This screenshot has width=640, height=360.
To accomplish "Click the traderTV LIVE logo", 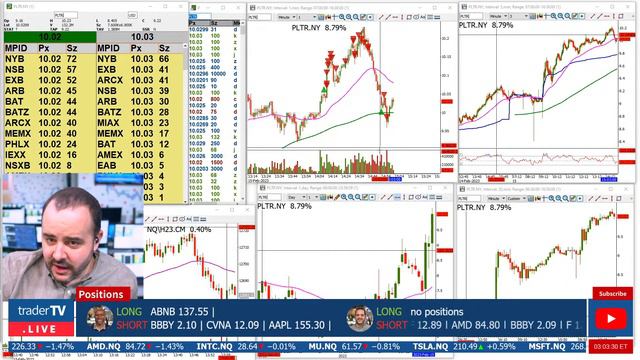I will click(42, 318).
